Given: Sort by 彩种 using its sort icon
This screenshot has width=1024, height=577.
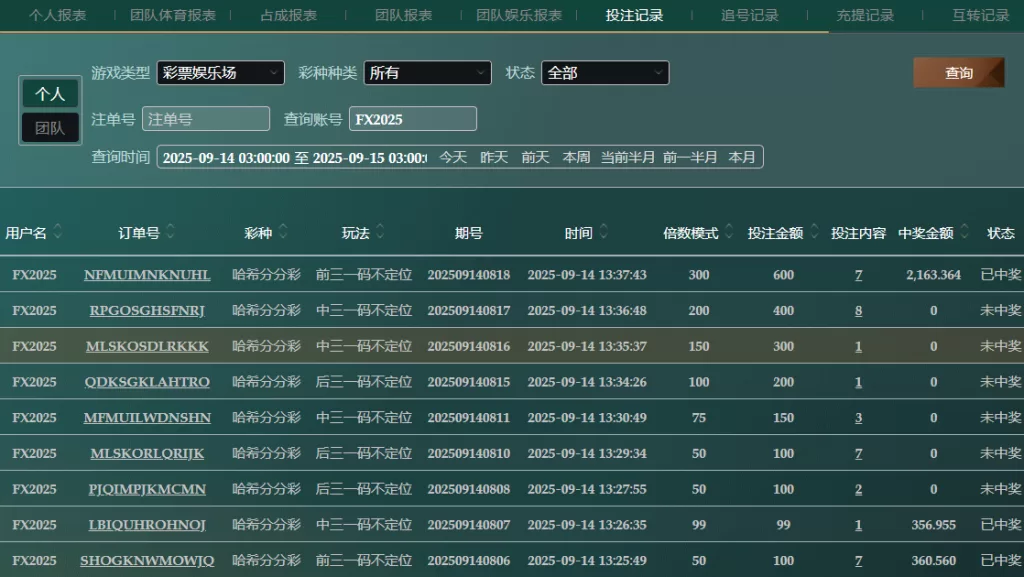Looking at the screenshot, I should click(283, 232).
